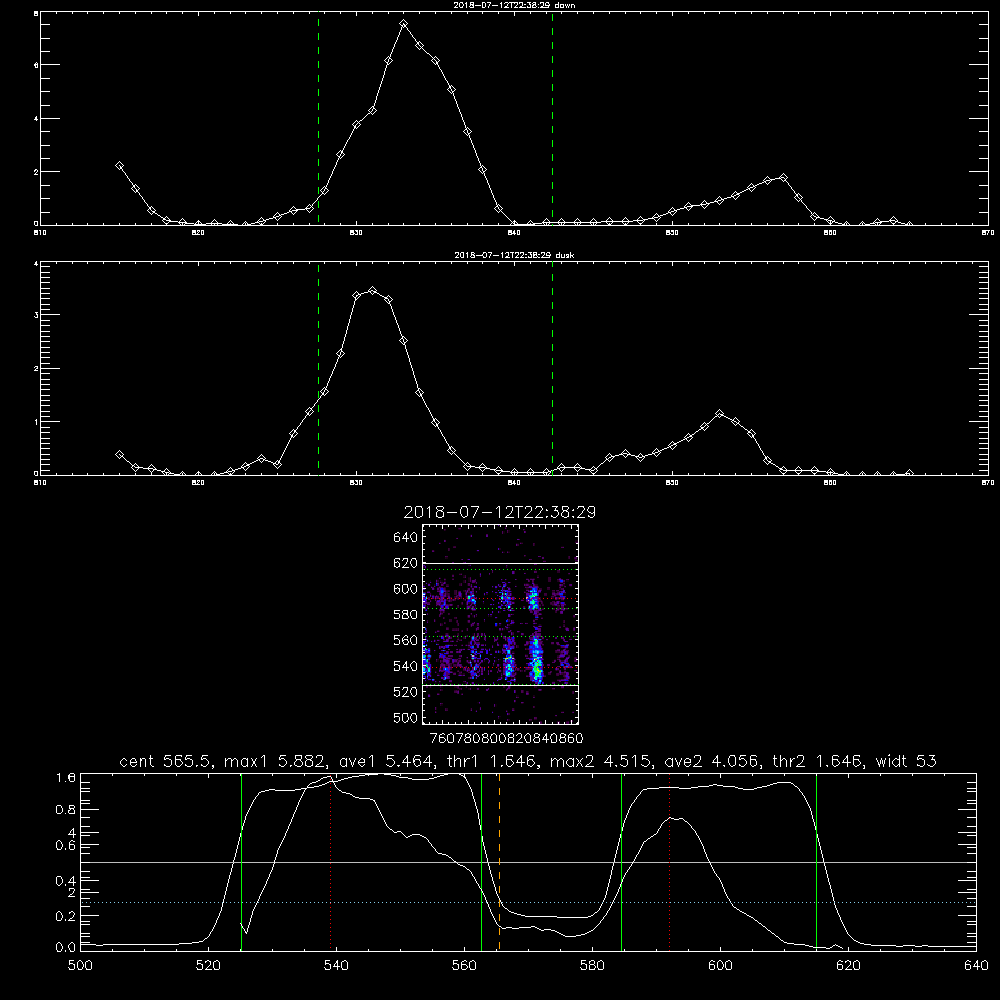The image size is (1000, 1000).
Task: Click the '500' x-axis label of bottom plot
Action: [x=80, y=966]
